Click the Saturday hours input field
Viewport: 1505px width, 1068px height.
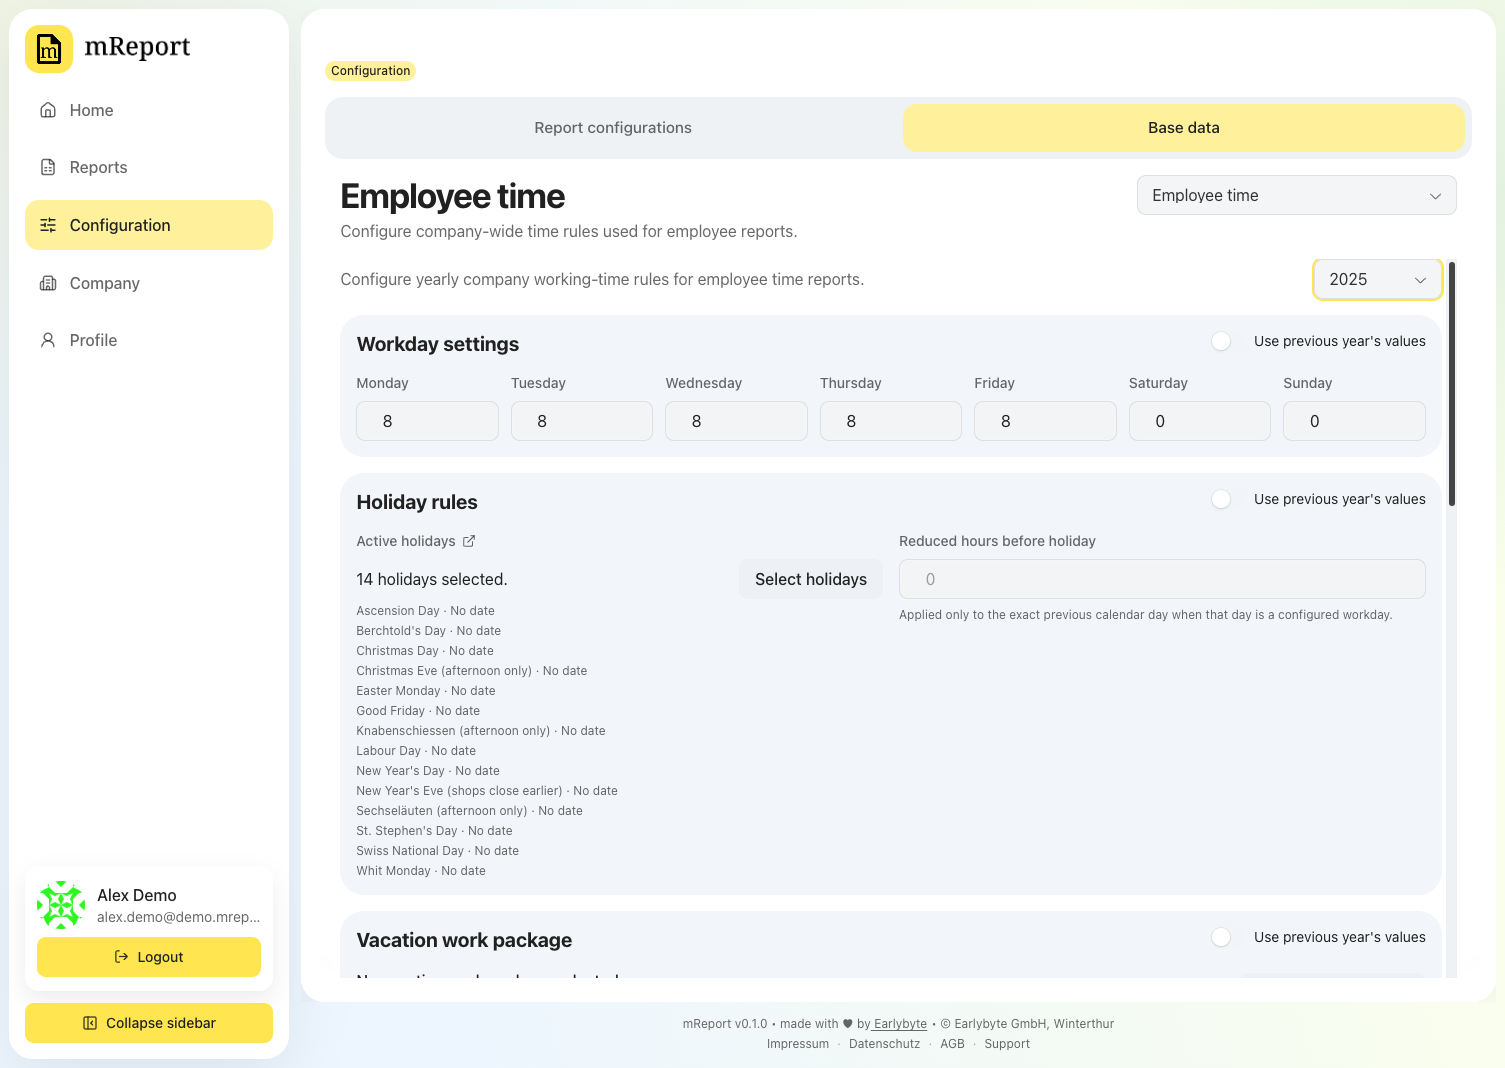pos(1200,421)
